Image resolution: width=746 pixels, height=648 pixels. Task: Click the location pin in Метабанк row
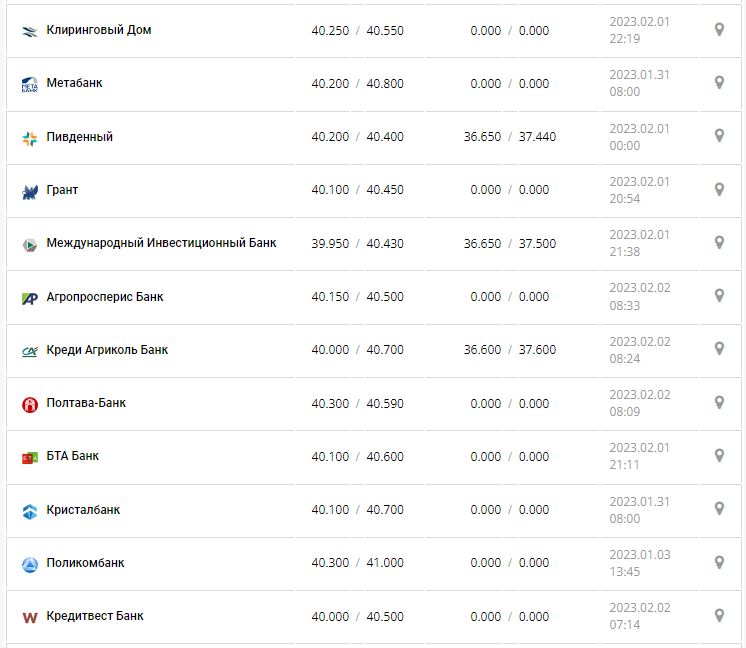pos(718,83)
